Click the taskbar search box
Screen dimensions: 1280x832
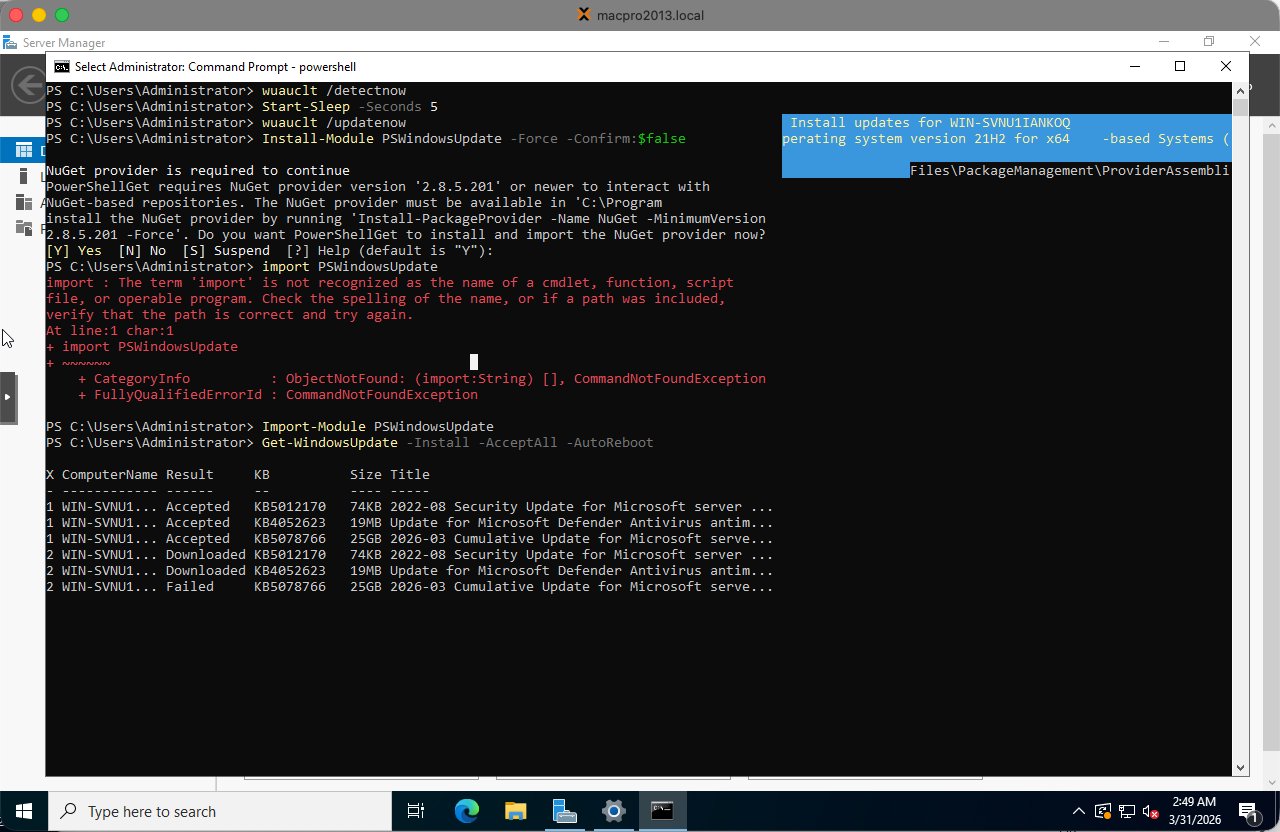click(220, 811)
